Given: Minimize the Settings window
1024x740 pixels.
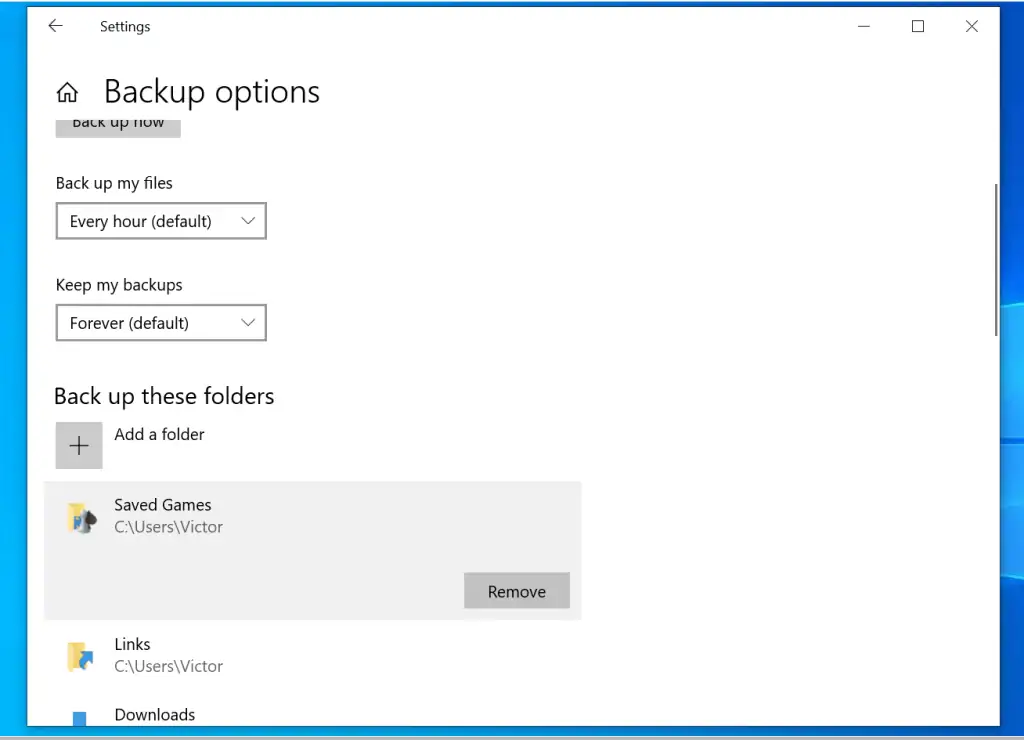Looking at the screenshot, I should pyautogui.click(x=864, y=27).
